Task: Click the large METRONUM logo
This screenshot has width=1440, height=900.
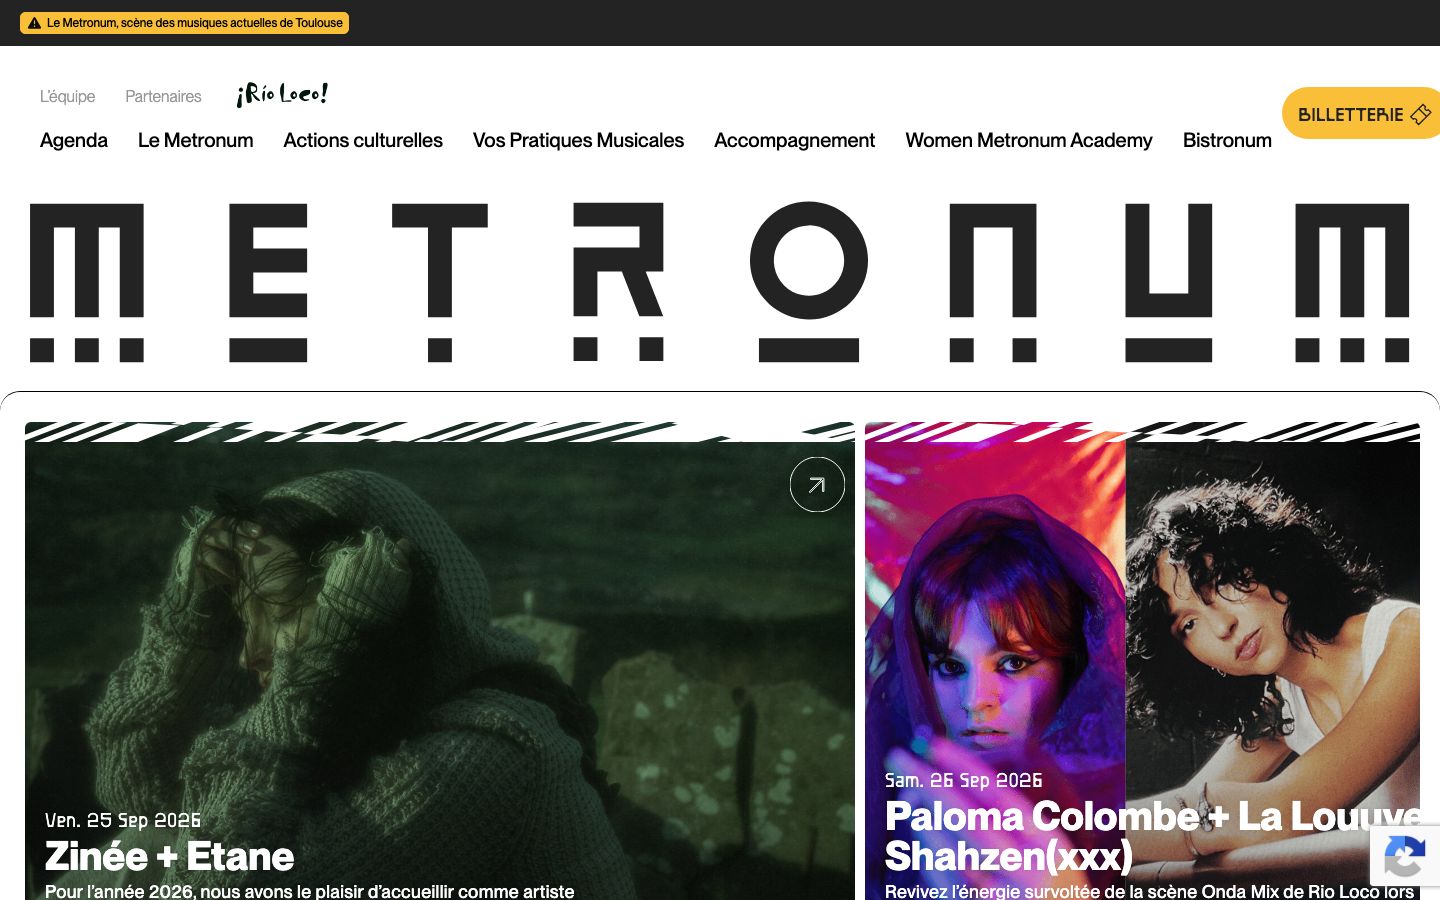Action: [719, 282]
